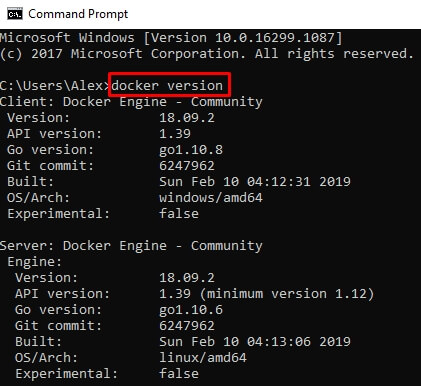Image resolution: width=421 pixels, height=386 pixels.
Task: Click the server 'Built:' label
Action: tap(38, 342)
